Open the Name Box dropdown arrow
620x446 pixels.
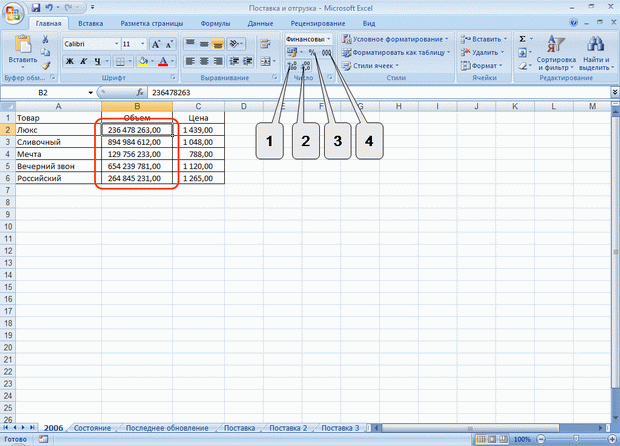point(91,93)
